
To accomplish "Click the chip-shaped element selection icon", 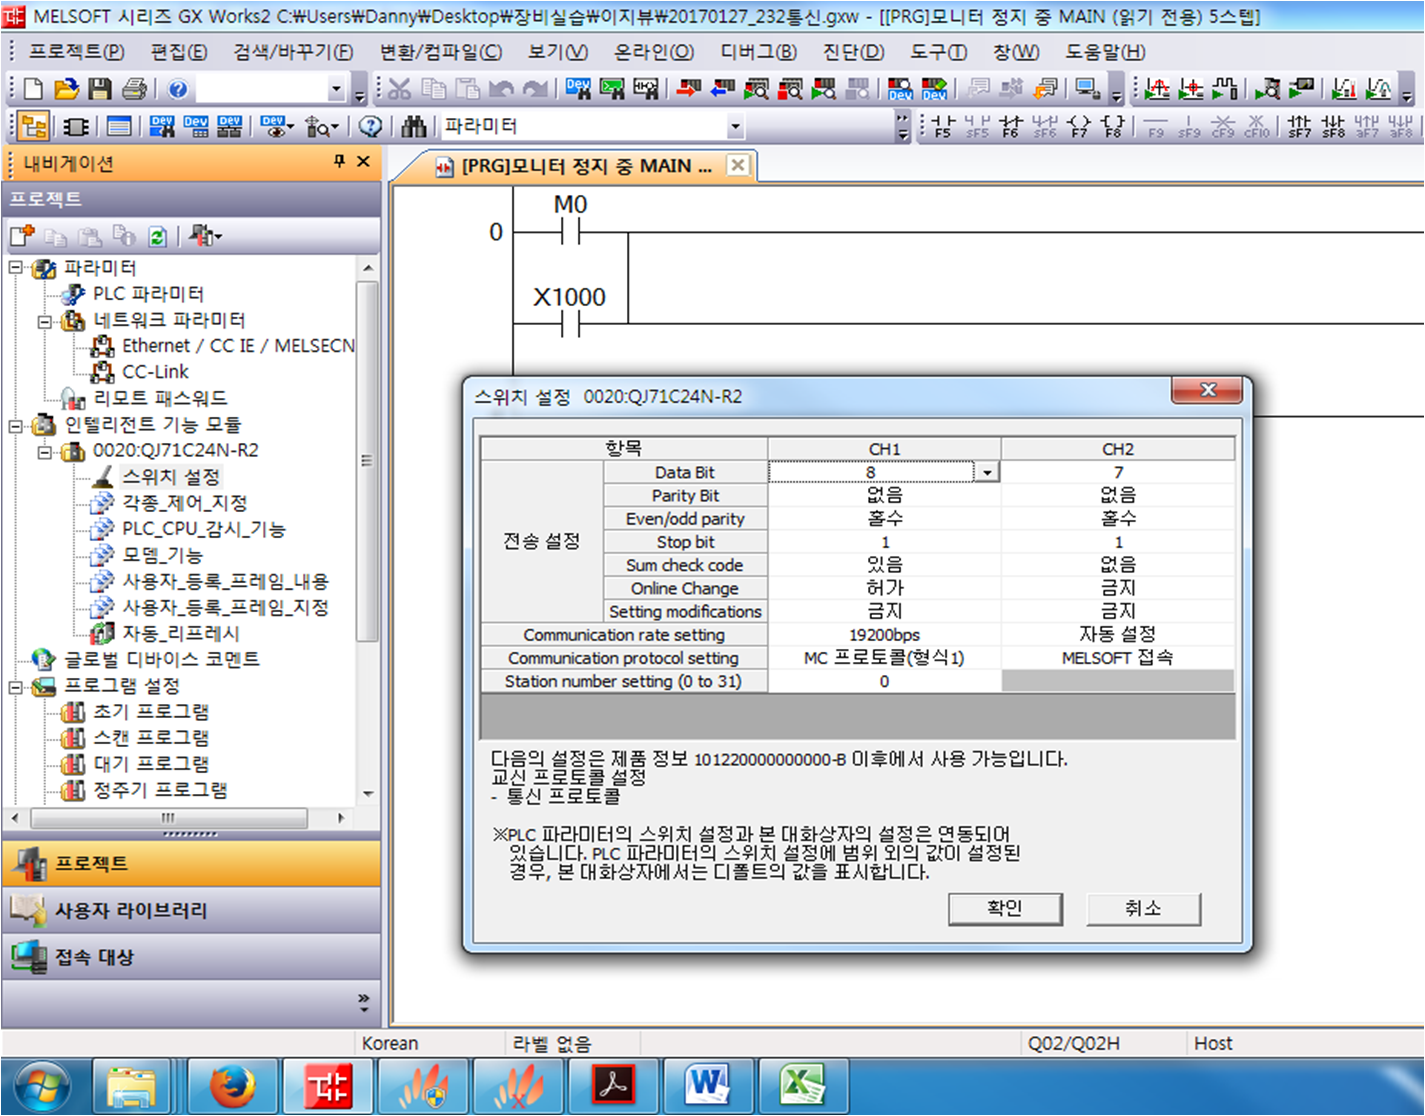I will coord(76,126).
